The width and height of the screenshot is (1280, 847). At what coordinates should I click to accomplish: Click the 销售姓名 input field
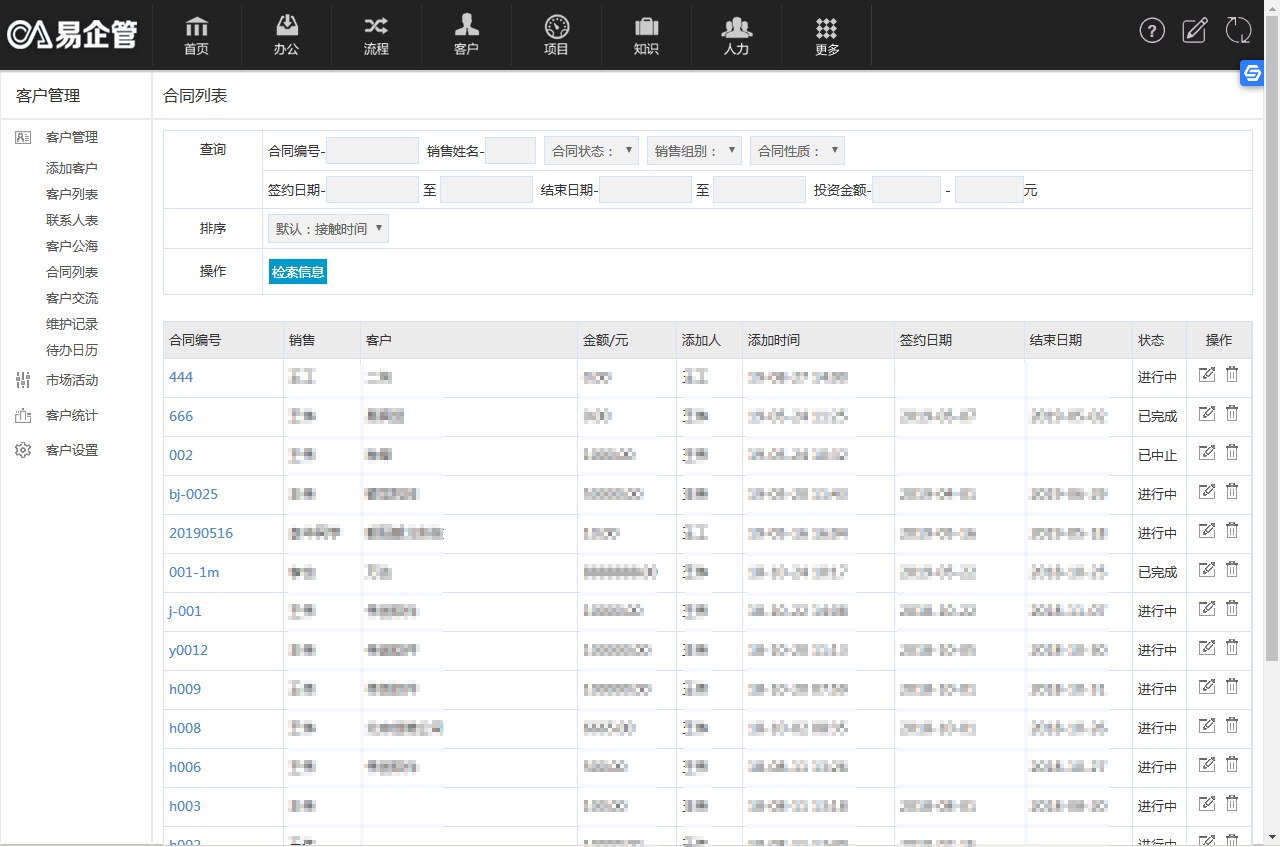coord(510,151)
